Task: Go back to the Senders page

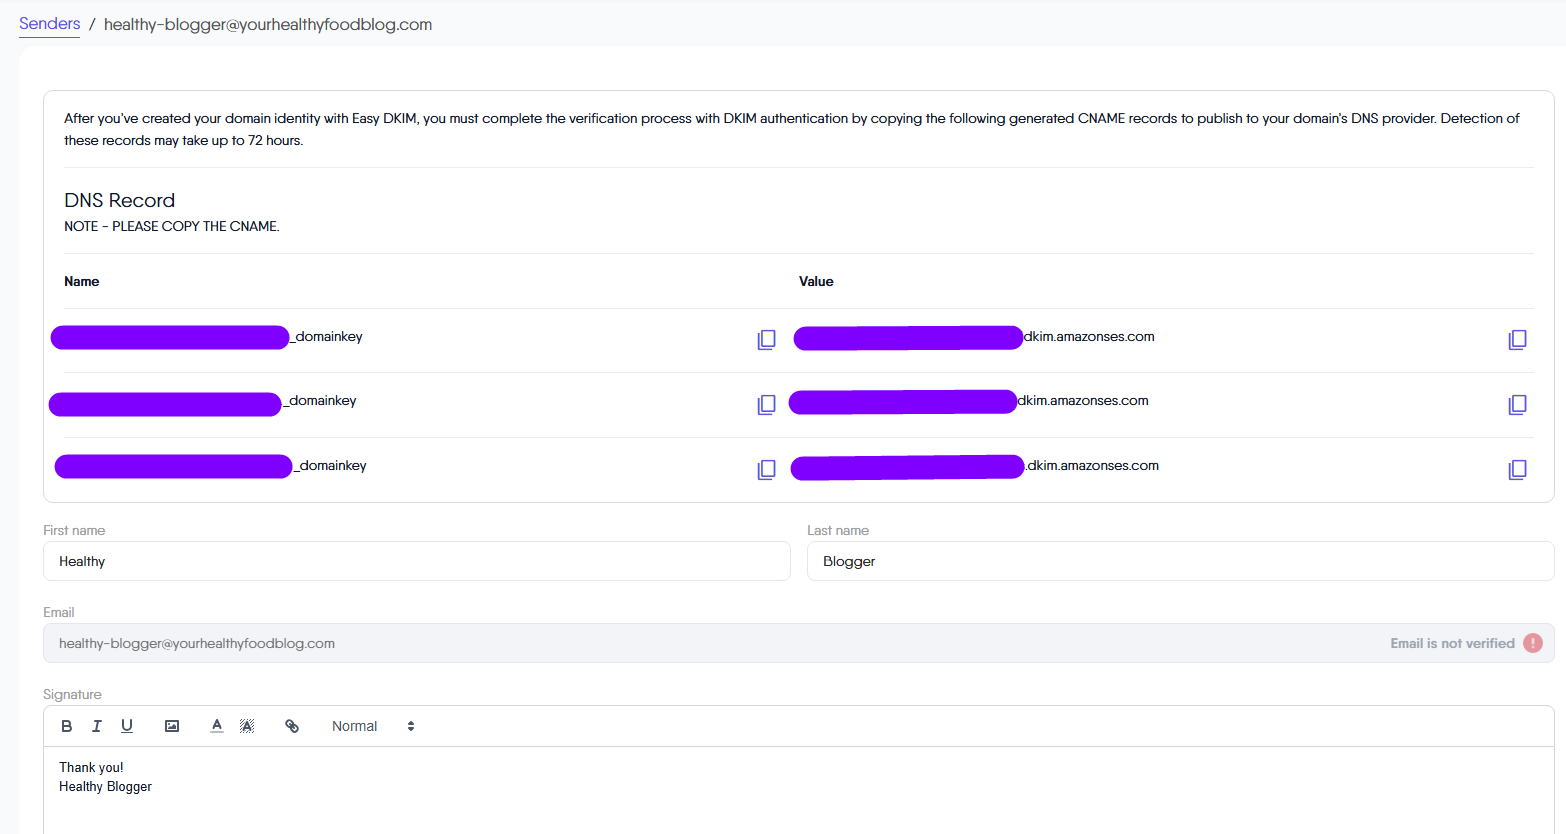Action: 49,24
